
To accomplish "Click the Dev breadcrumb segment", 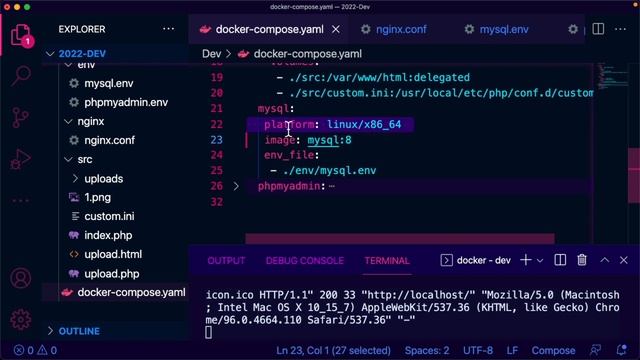I will [211, 54].
